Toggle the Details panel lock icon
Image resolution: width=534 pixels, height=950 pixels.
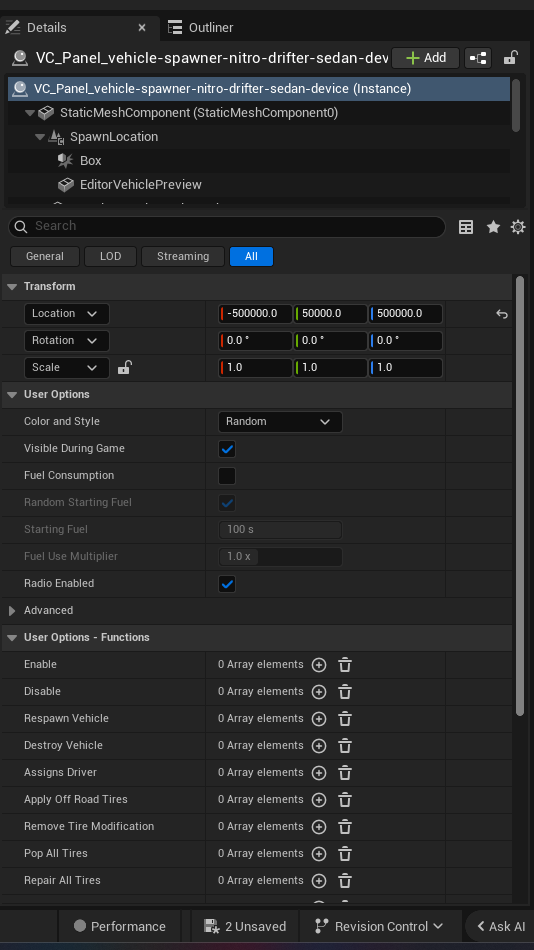(510, 58)
